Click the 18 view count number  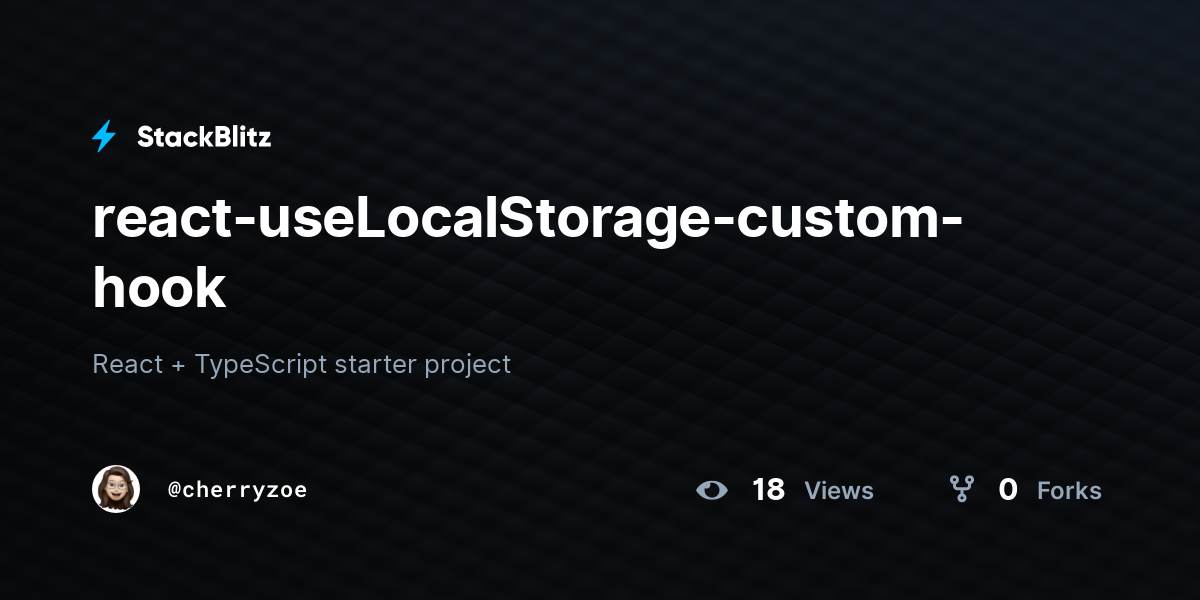pos(768,490)
